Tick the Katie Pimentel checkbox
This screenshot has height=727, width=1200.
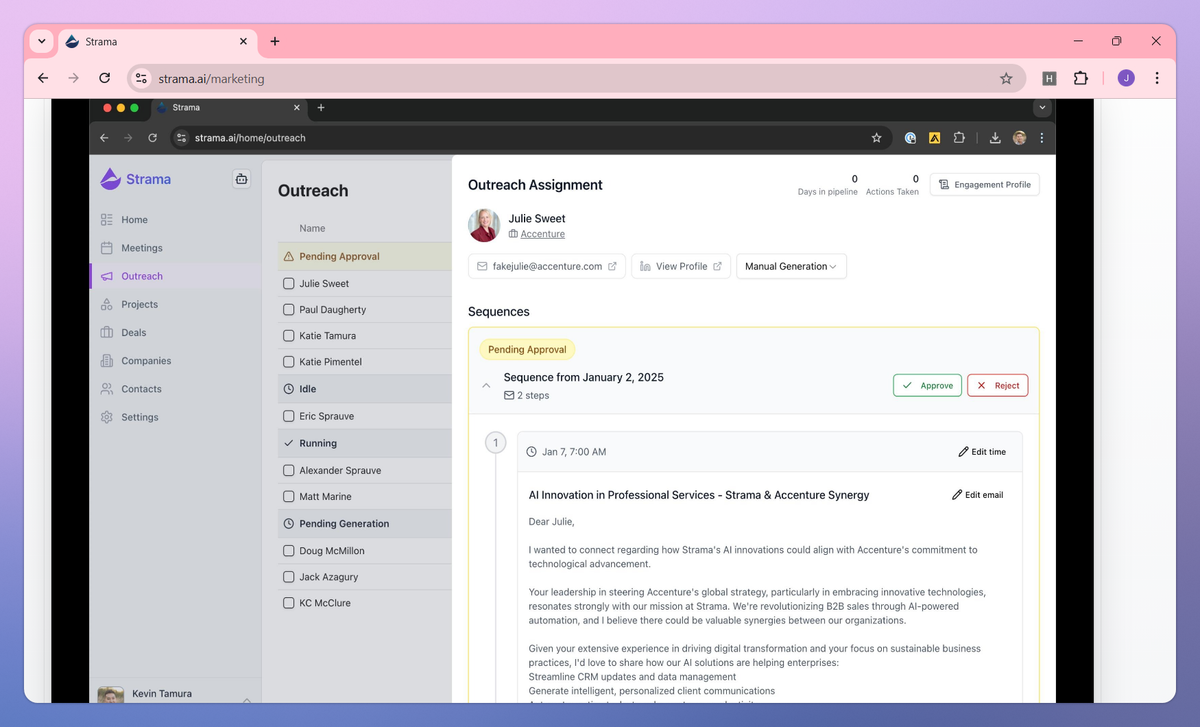click(x=289, y=362)
